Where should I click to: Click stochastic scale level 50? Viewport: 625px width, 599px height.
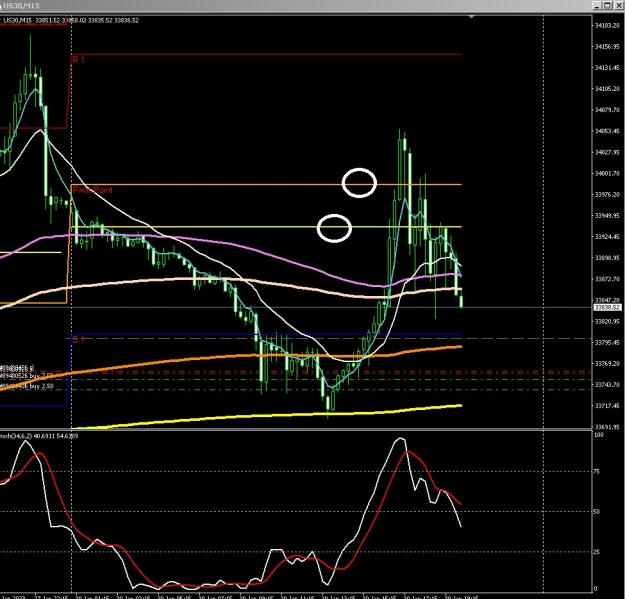tap(597, 511)
